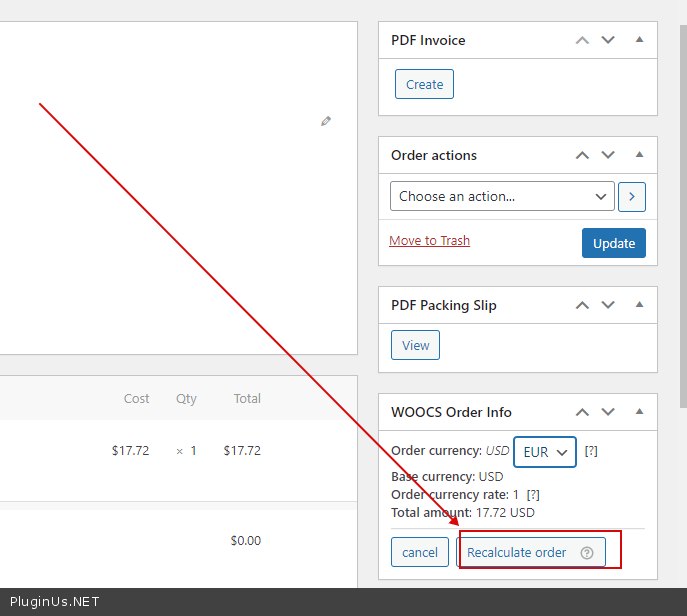View the PDF packing slip
This screenshot has height=616, width=687.
[x=415, y=346]
